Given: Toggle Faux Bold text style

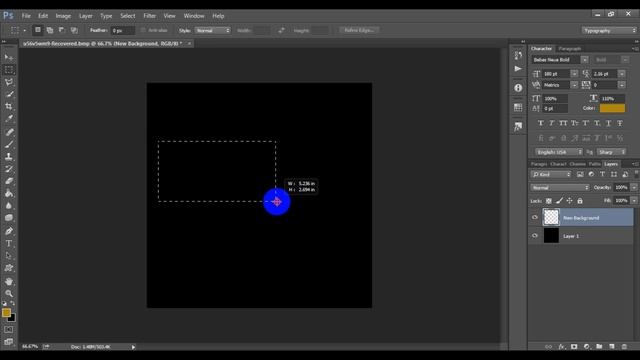Looking at the screenshot, I should pyautogui.click(x=541, y=123).
